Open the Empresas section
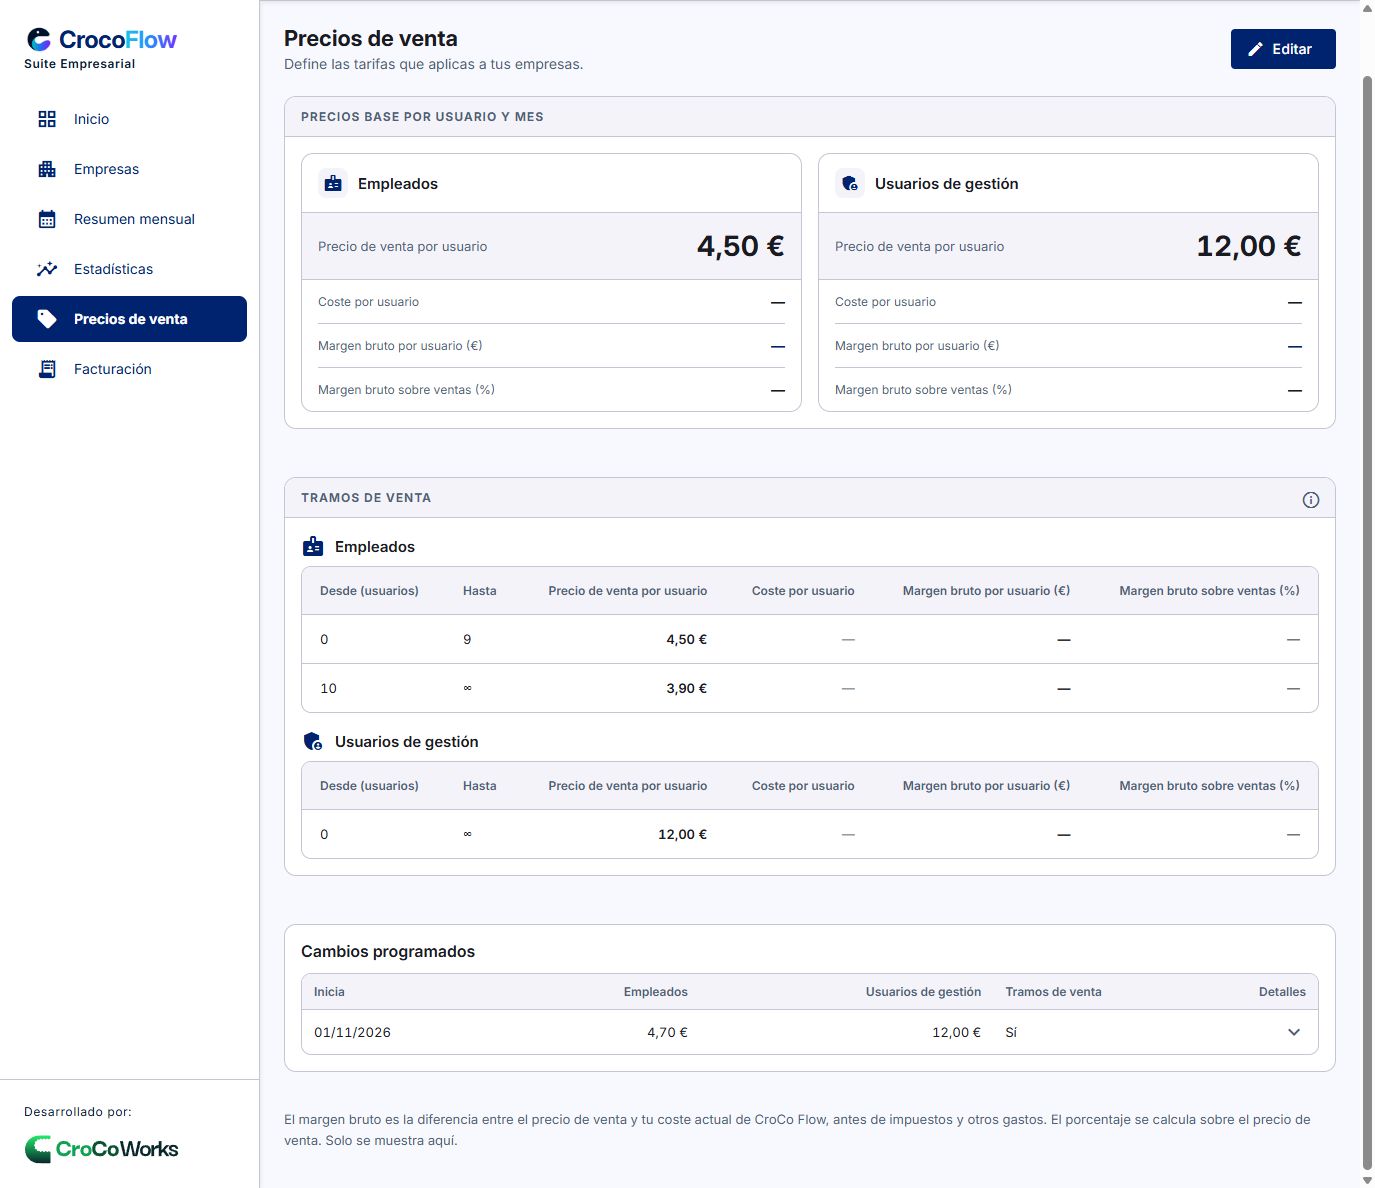 pos(129,169)
